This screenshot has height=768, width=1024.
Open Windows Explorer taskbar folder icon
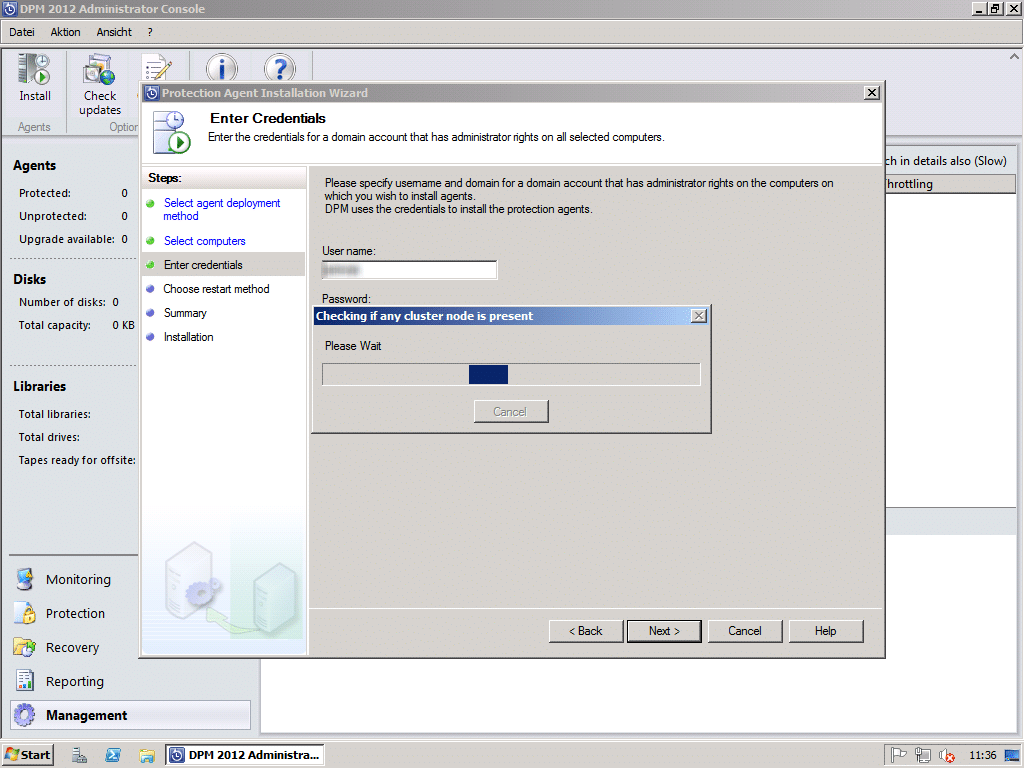tap(146, 756)
